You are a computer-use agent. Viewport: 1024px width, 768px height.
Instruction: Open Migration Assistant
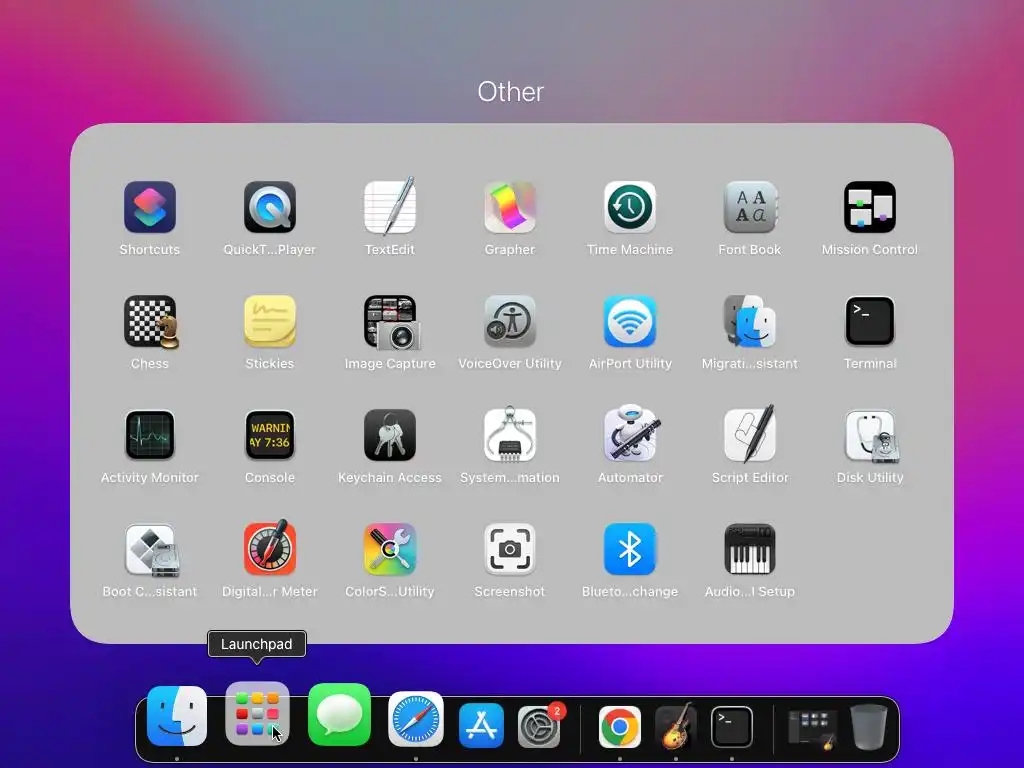750,321
